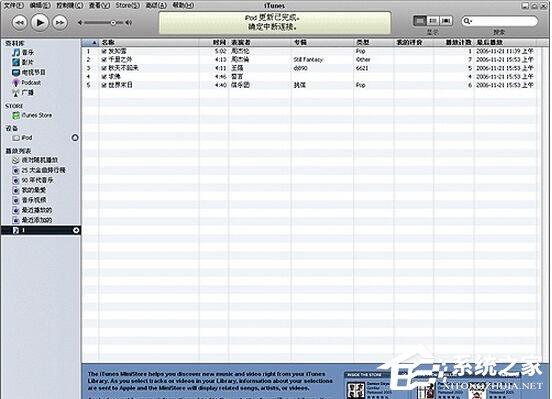Sort by the 播放计数 play count column
552x399 pixels.
tap(454, 43)
